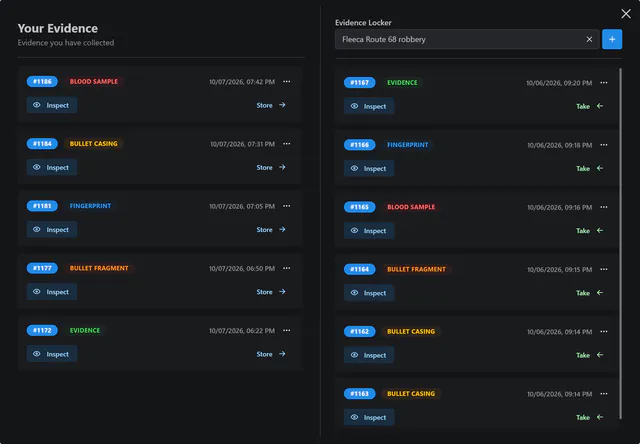The width and height of the screenshot is (640, 444).
Task: Open the more options menu for locker item #1163
Action: [x=604, y=394]
